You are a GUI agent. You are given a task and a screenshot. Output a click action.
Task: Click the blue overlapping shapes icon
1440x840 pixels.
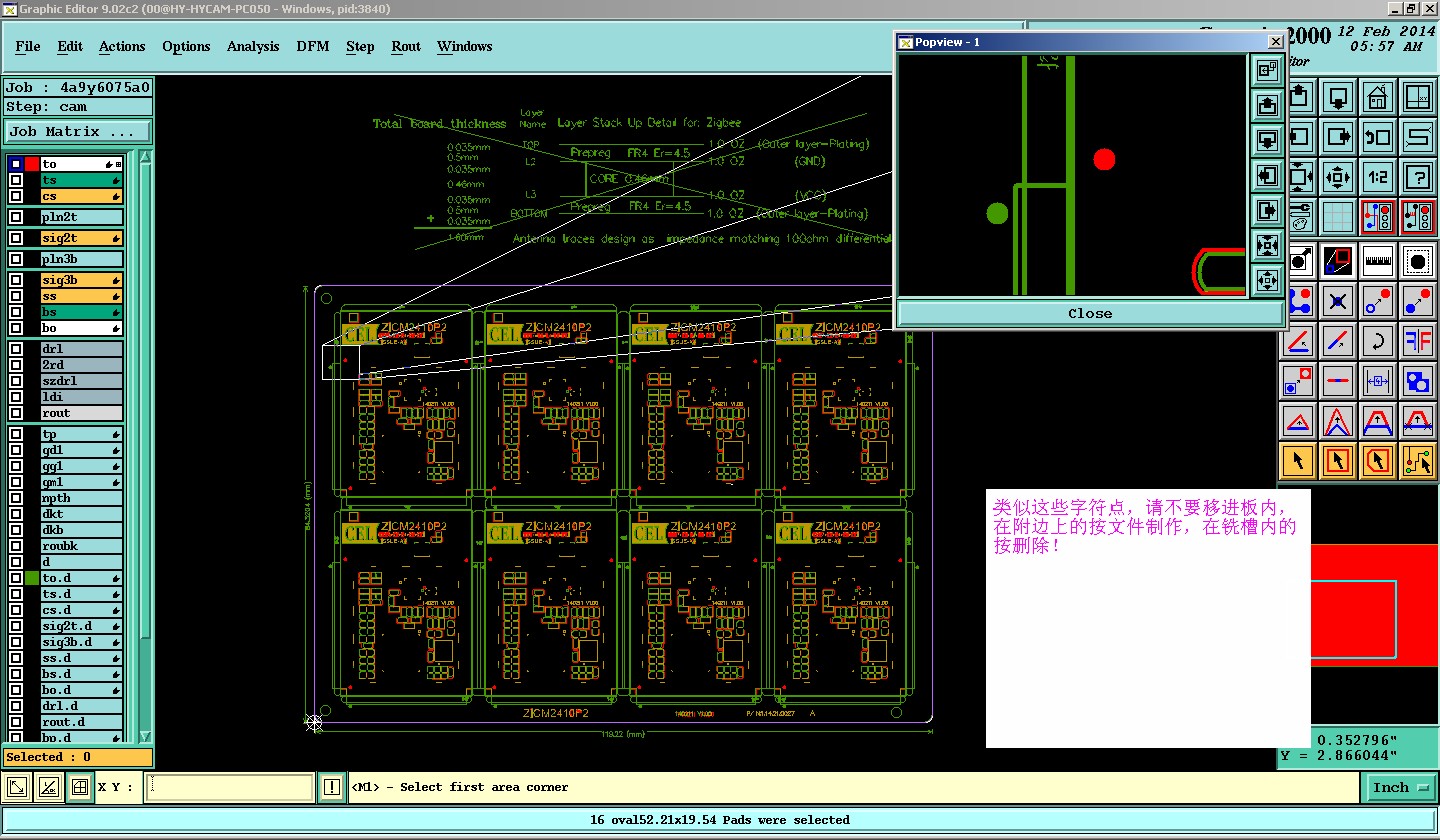(x=1418, y=380)
